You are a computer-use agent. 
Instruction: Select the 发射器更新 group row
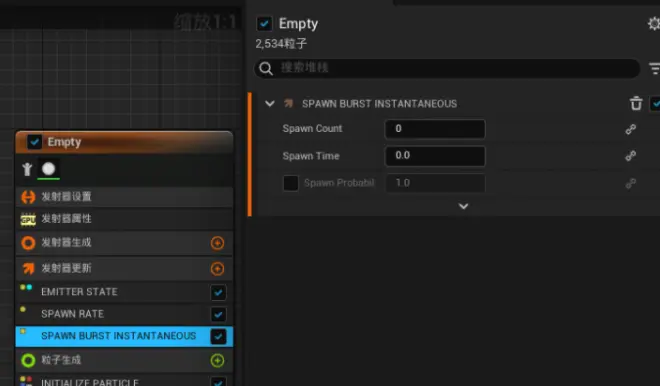click(124, 268)
